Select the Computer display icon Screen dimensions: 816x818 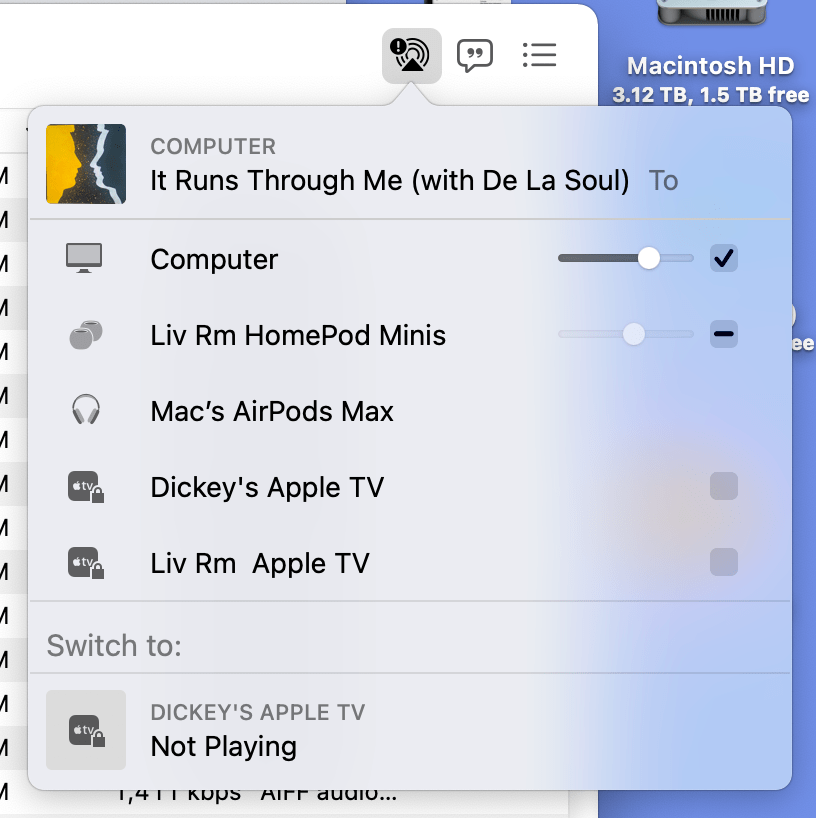pos(85,258)
